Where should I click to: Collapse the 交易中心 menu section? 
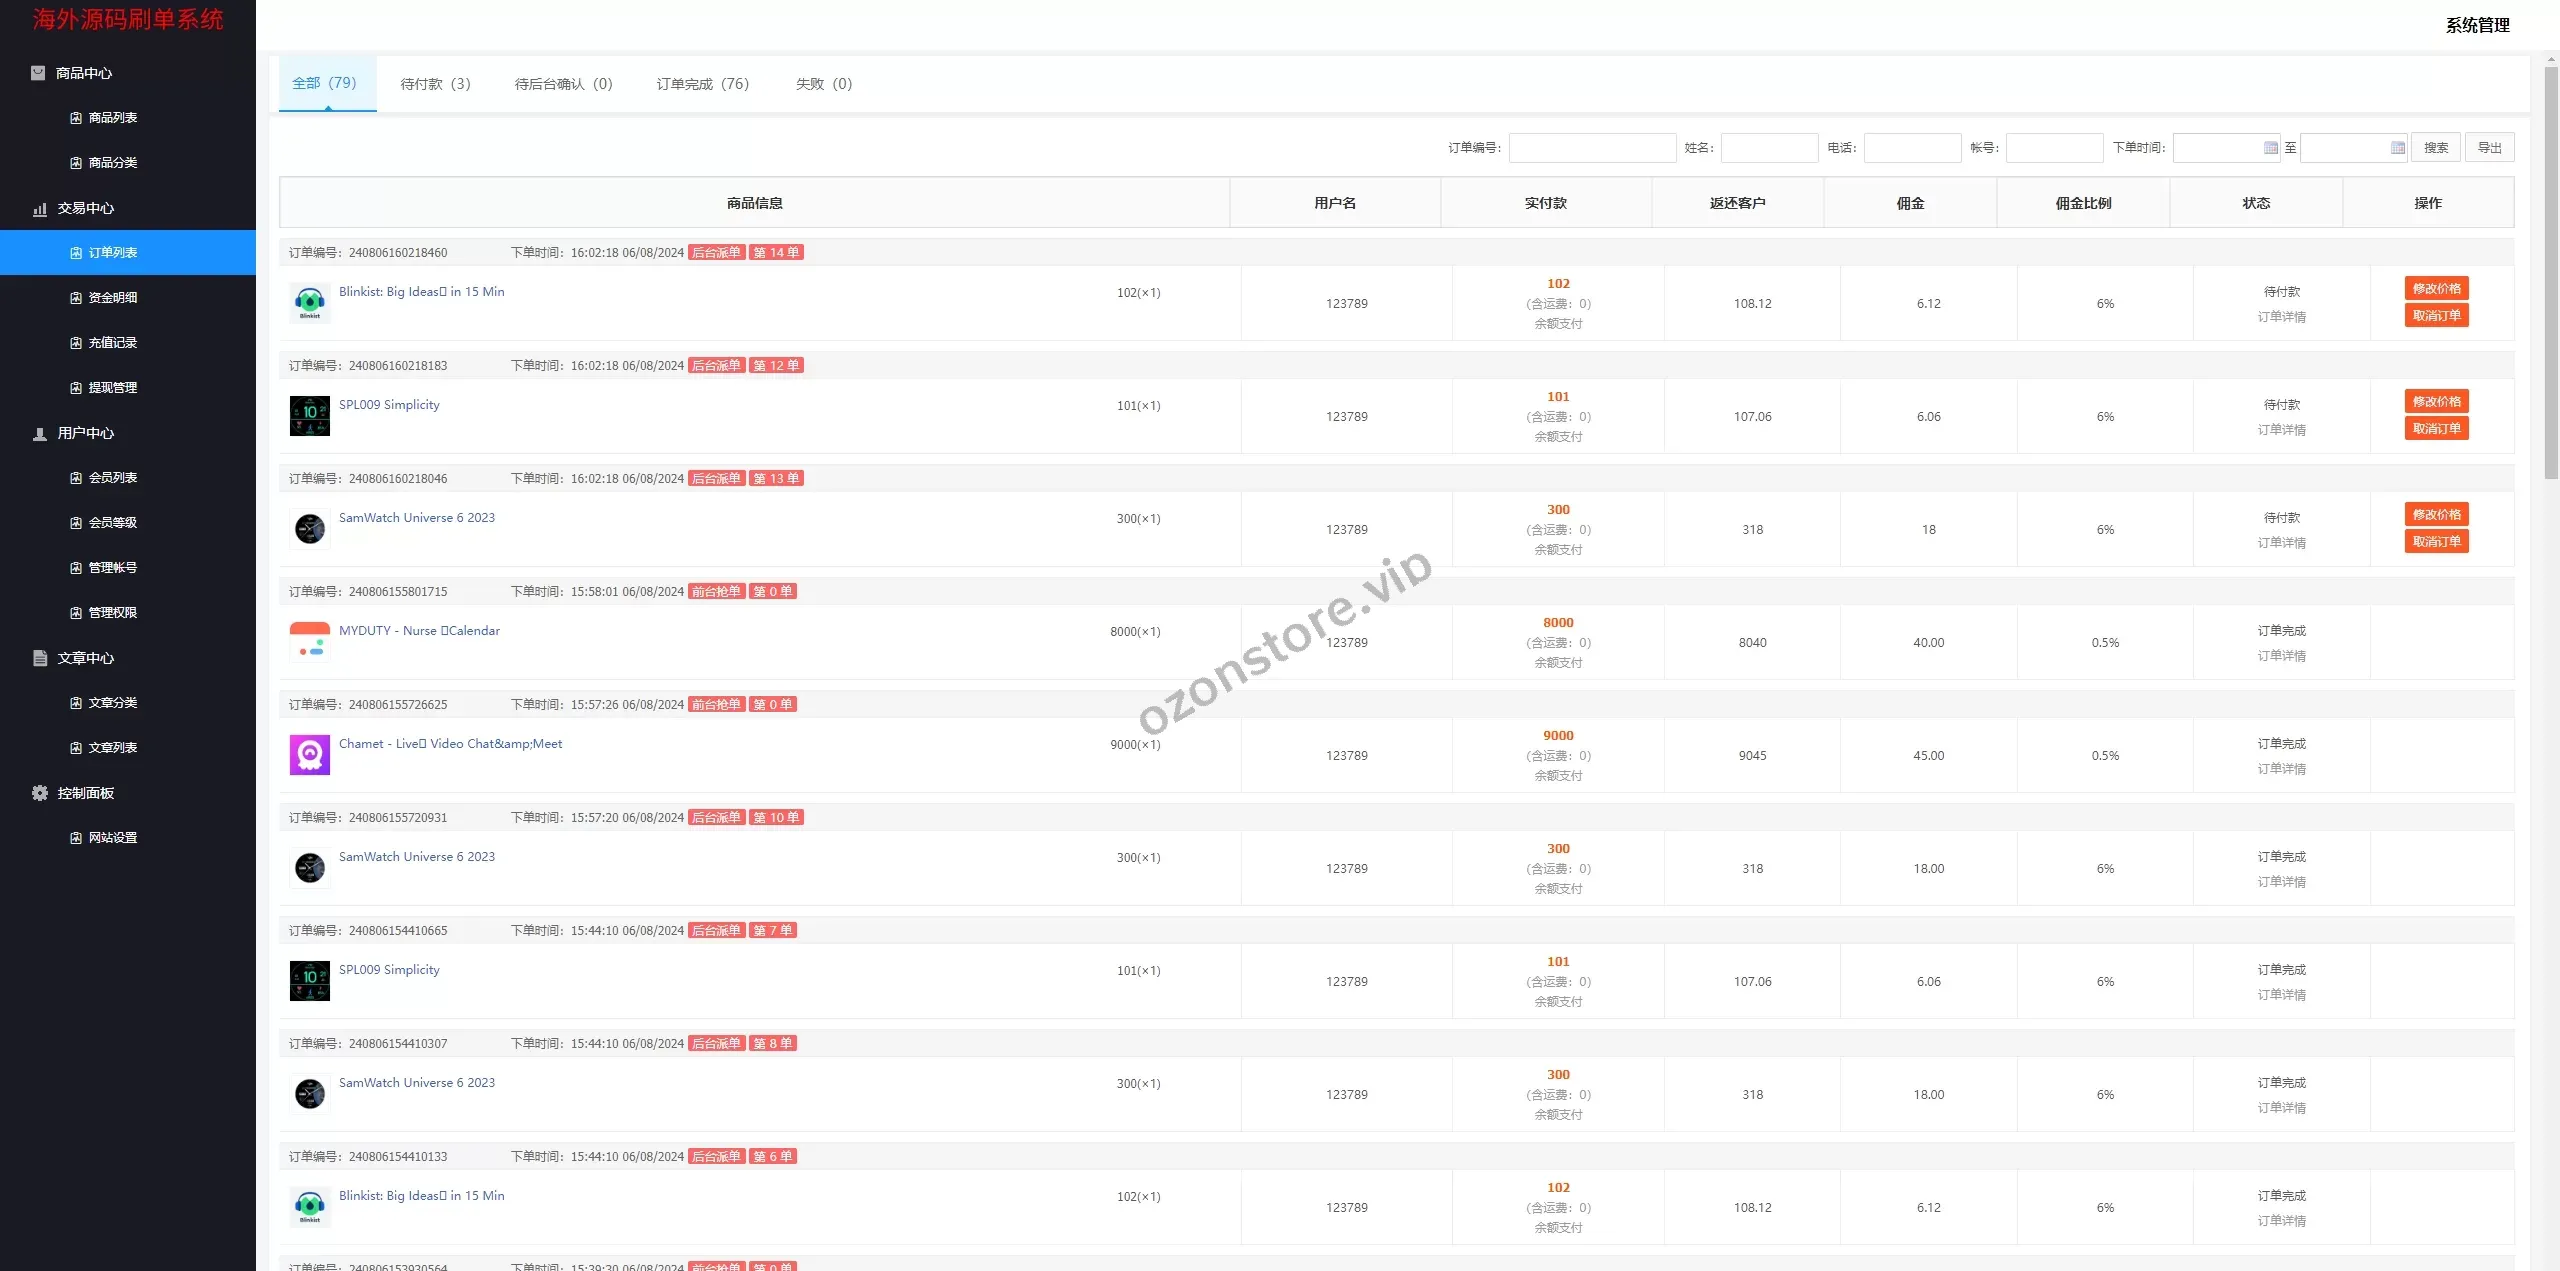(86, 208)
